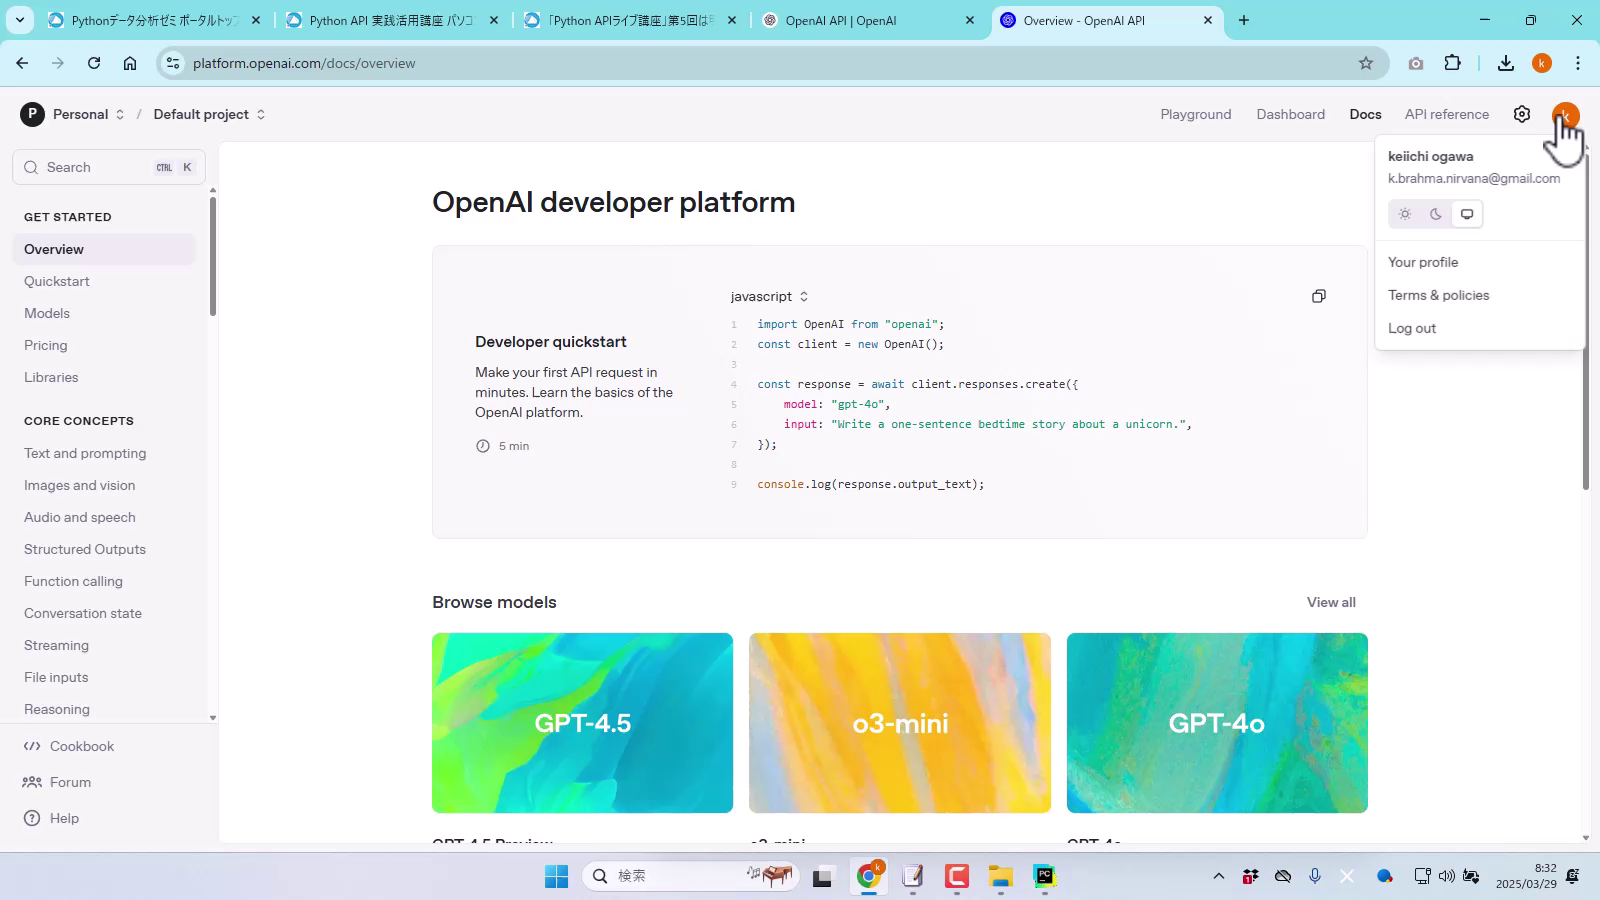Image resolution: width=1600 pixels, height=900 pixels.
Task: Choose Log out from account menu
Action: point(1411,328)
